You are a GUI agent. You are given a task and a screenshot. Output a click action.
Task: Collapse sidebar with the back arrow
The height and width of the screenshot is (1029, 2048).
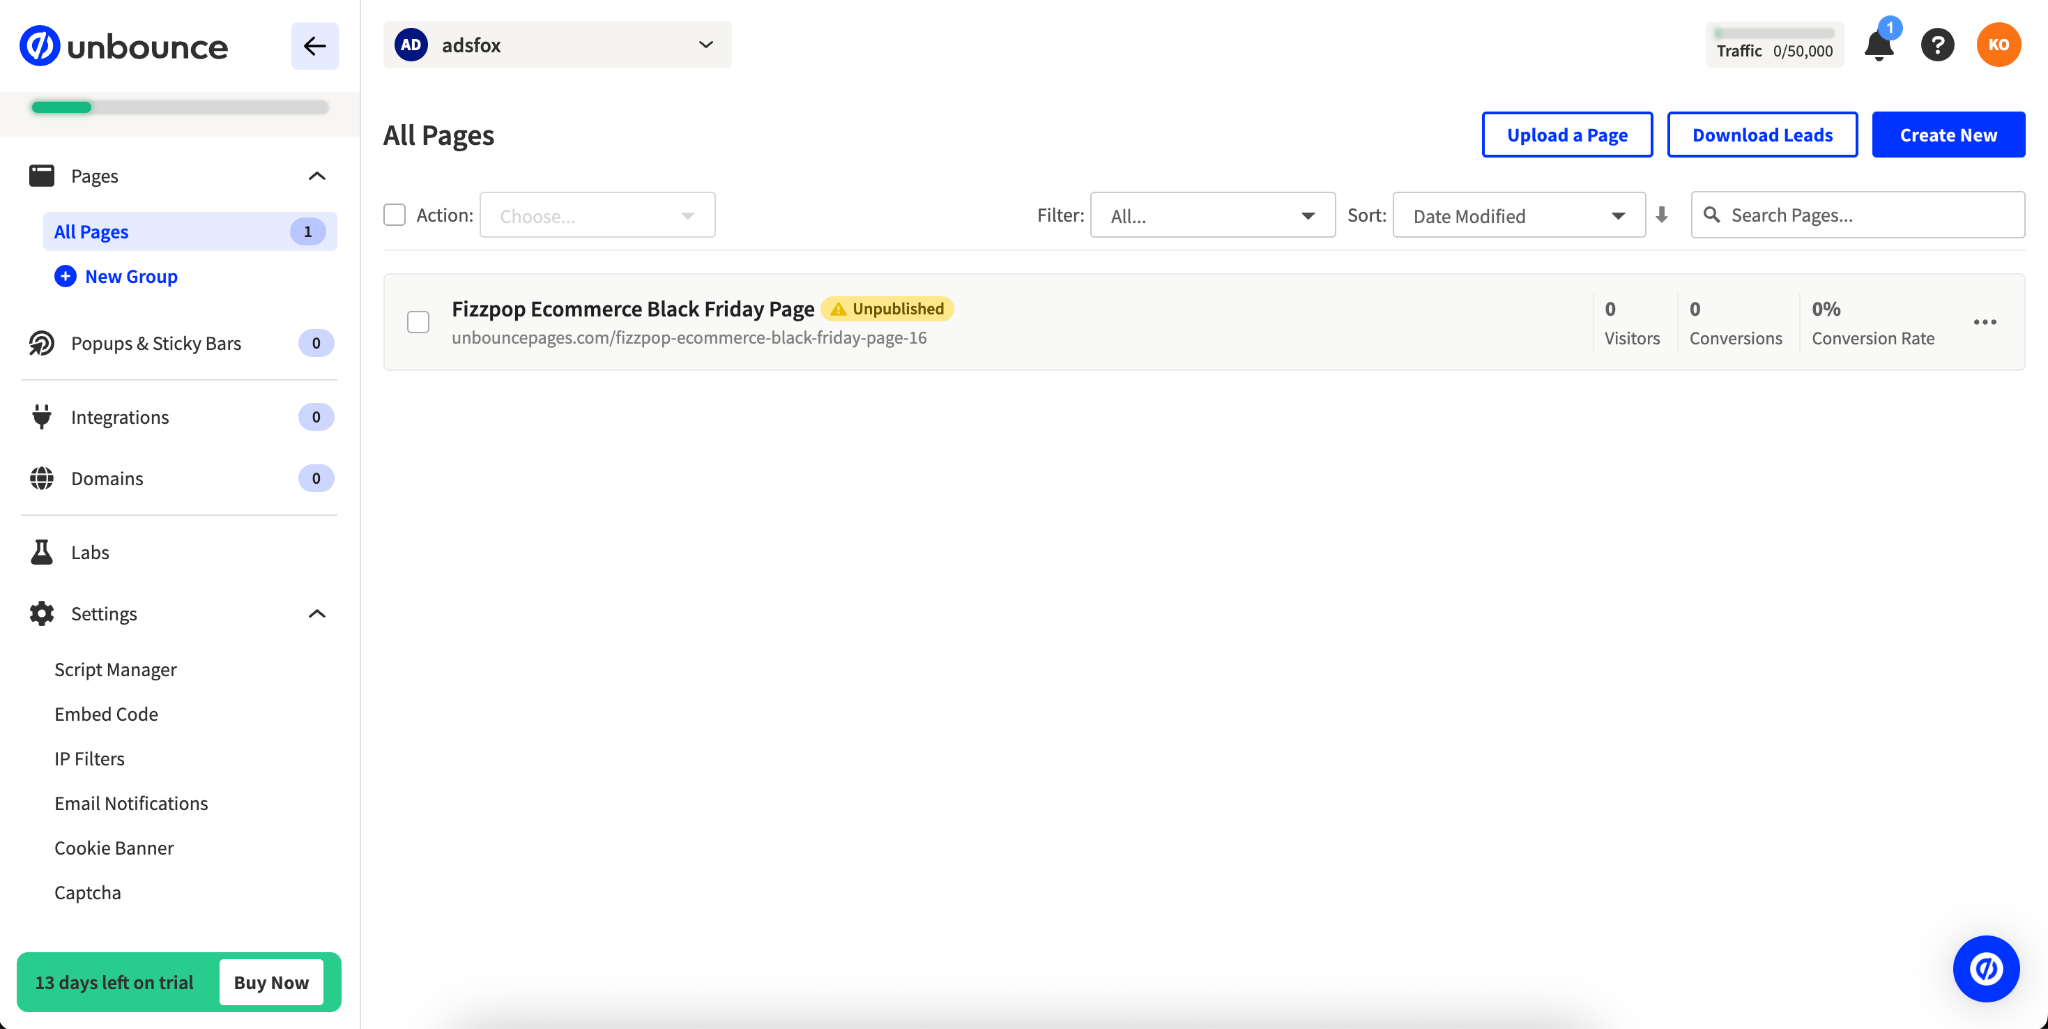[315, 46]
